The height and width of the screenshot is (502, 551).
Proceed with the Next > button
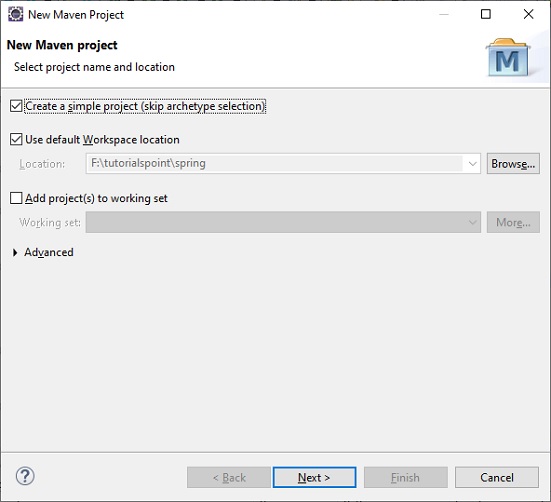314,477
